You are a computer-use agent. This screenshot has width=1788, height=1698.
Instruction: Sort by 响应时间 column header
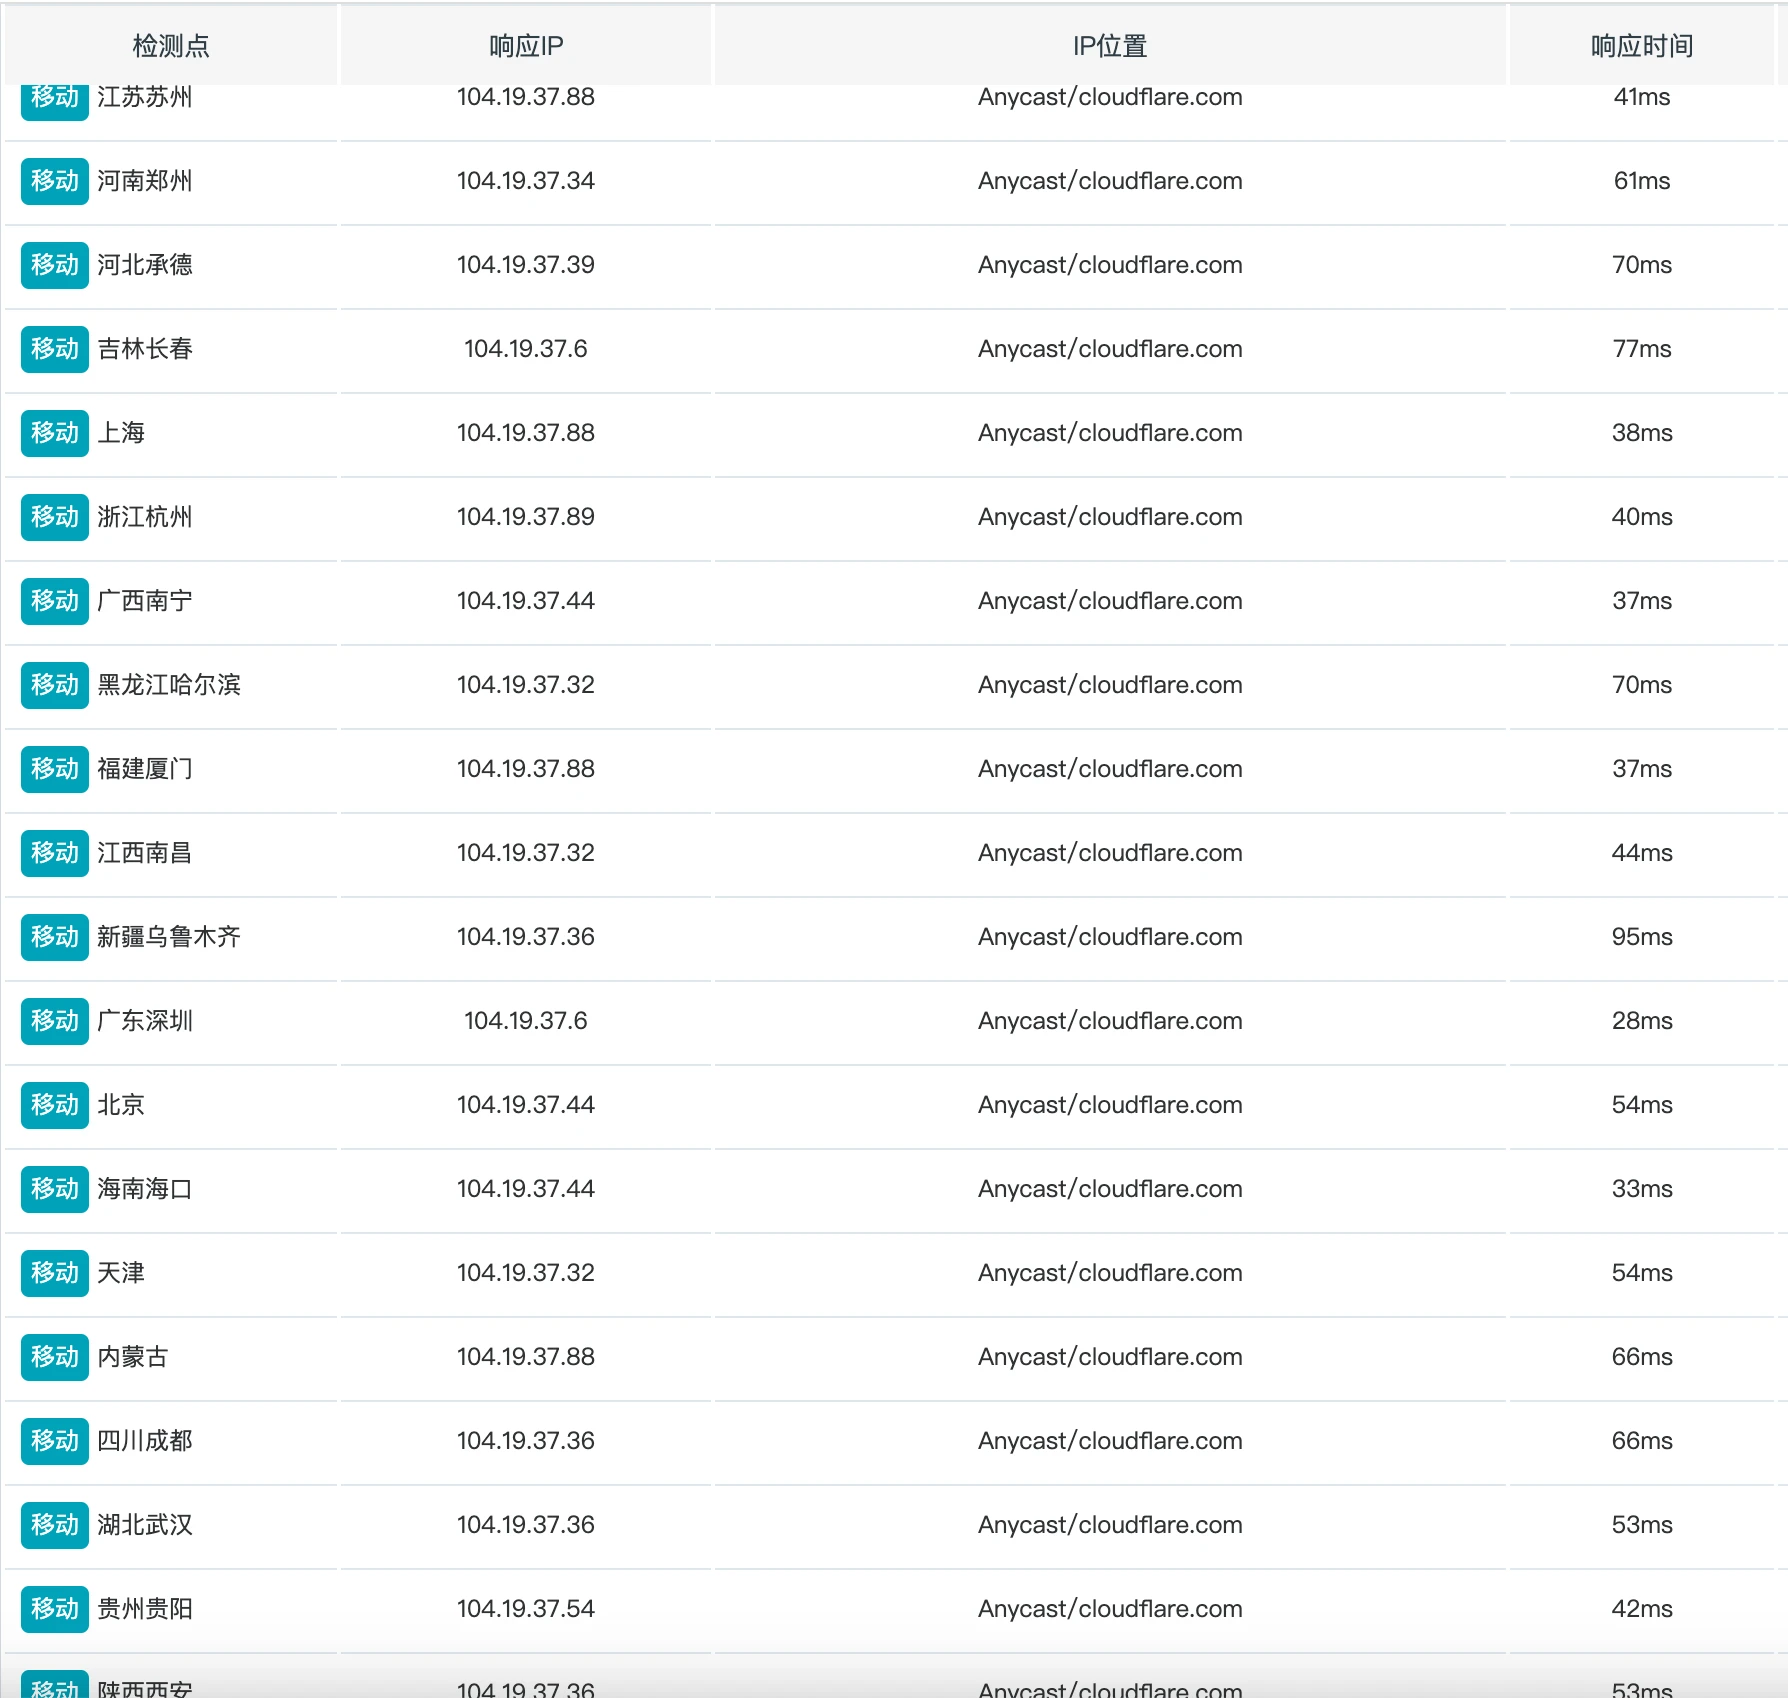coord(1641,46)
